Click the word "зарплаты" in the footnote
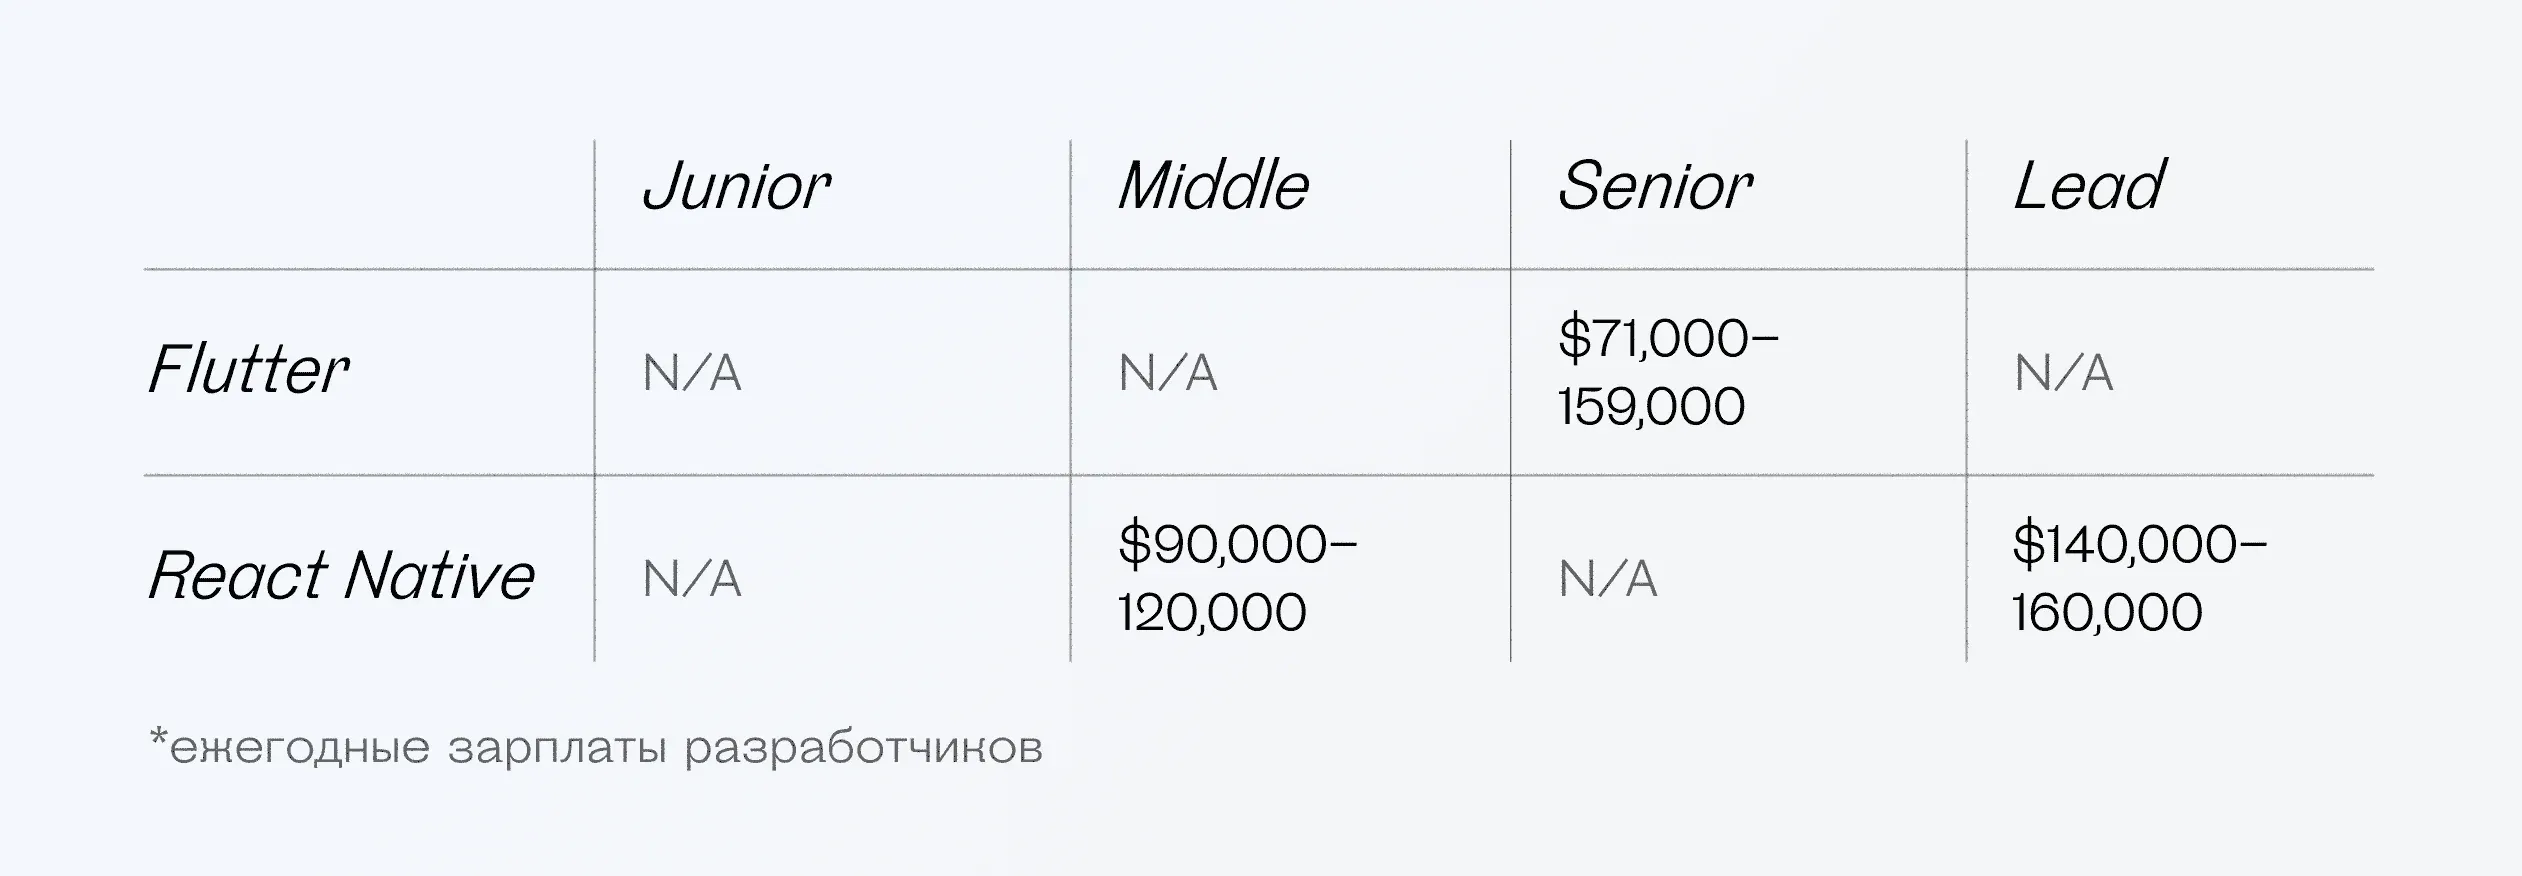The height and width of the screenshot is (876, 2522). click(x=557, y=748)
